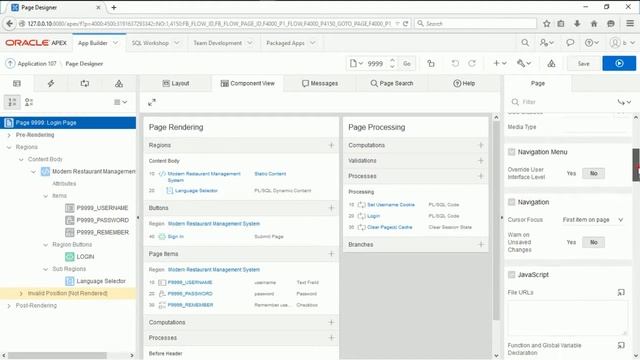Open File URLs code editor icon

[621, 292]
